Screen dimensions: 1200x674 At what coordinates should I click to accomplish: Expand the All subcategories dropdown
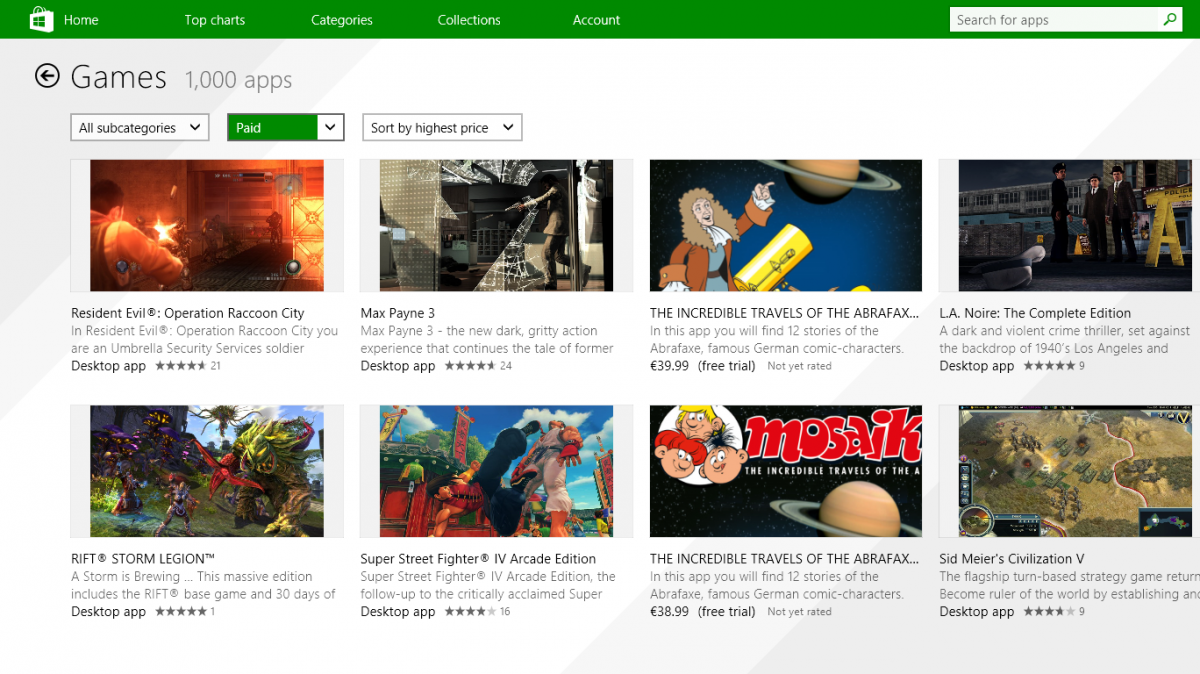pos(140,127)
